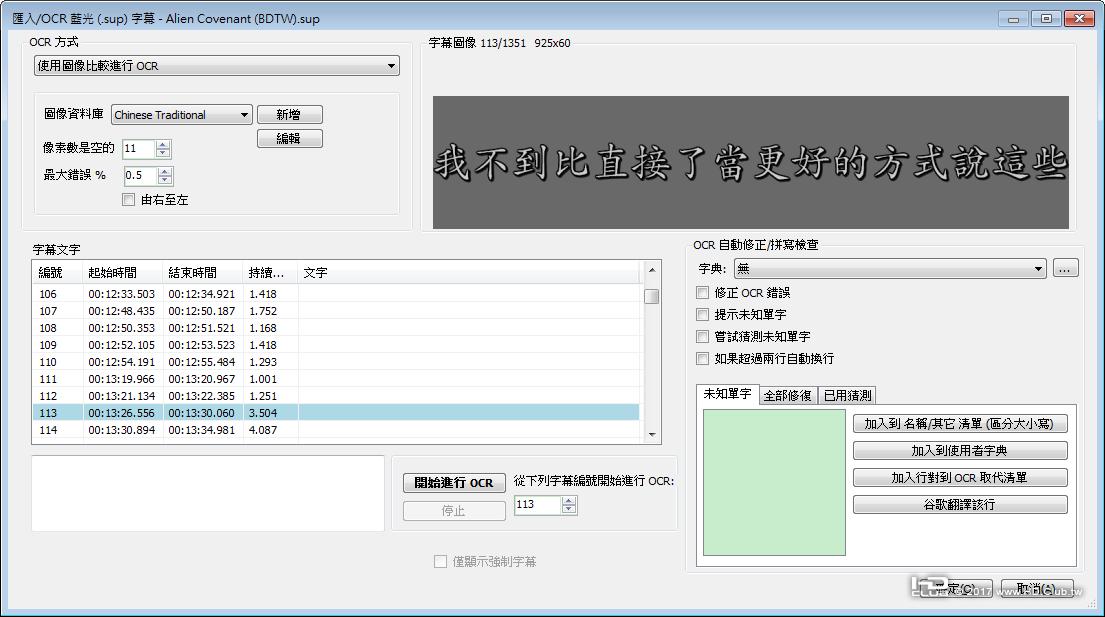
Task: Enable the 如果超過兩行自動換行 checkbox
Action: (x=703, y=358)
